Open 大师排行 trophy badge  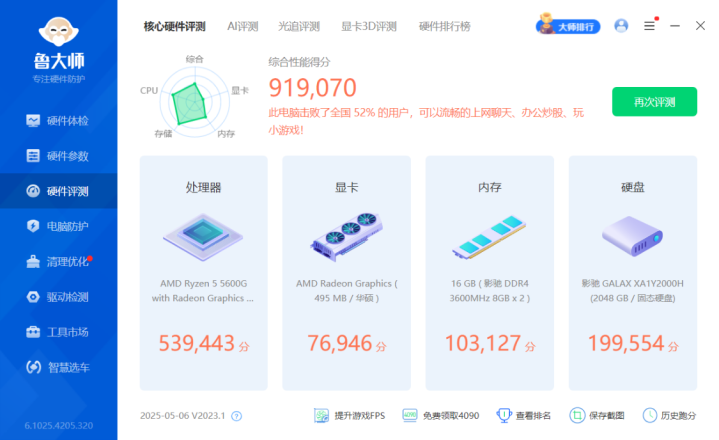568,25
